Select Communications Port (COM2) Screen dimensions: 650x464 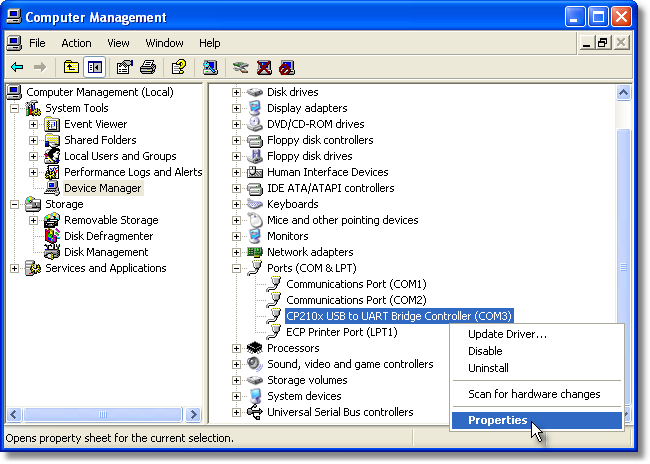click(x=356, y=300)
